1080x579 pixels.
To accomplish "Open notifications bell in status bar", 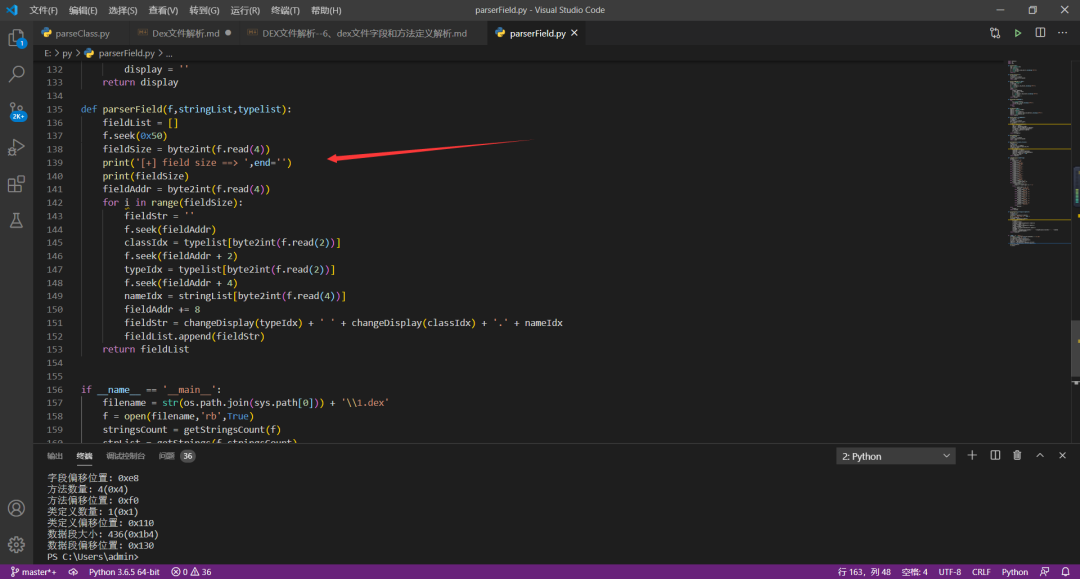I will 1066,572.
